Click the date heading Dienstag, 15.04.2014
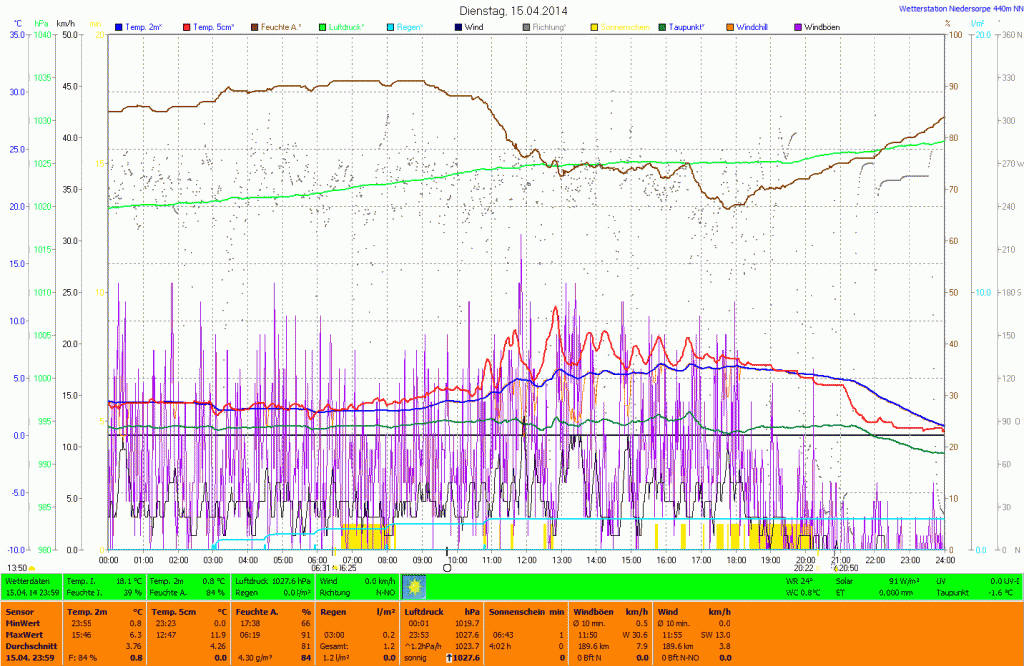The image size is (1024, 666). point(512,9)
